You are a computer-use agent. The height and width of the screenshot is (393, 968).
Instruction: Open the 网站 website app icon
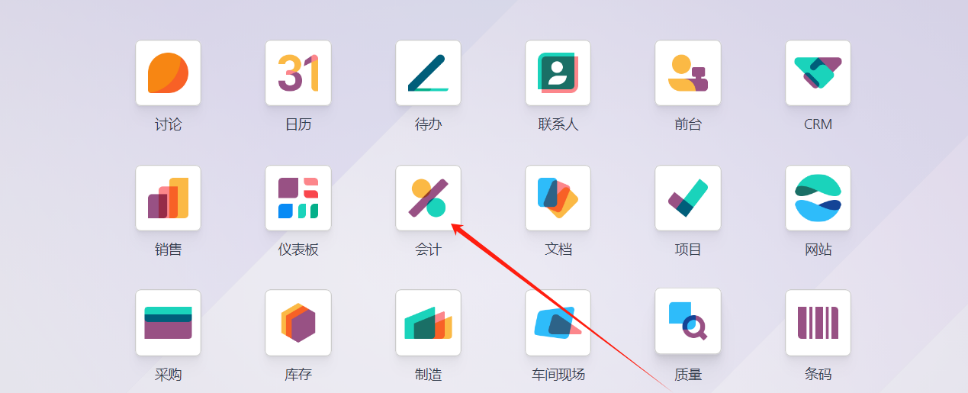point(818,198)
